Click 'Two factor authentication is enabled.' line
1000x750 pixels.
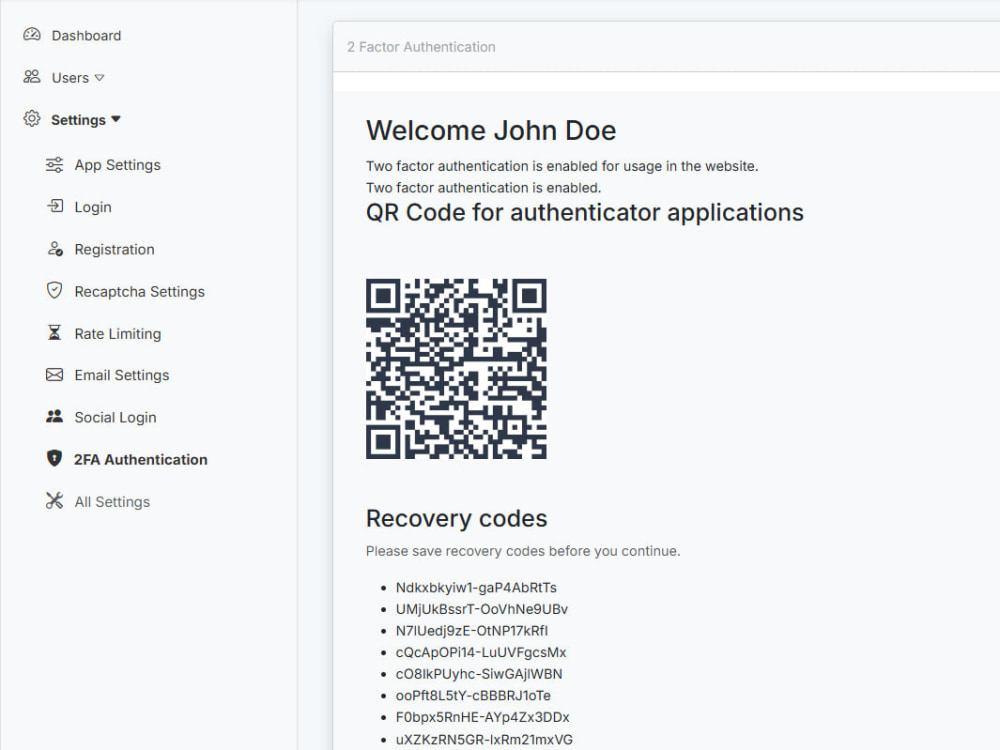coord(483,188)
